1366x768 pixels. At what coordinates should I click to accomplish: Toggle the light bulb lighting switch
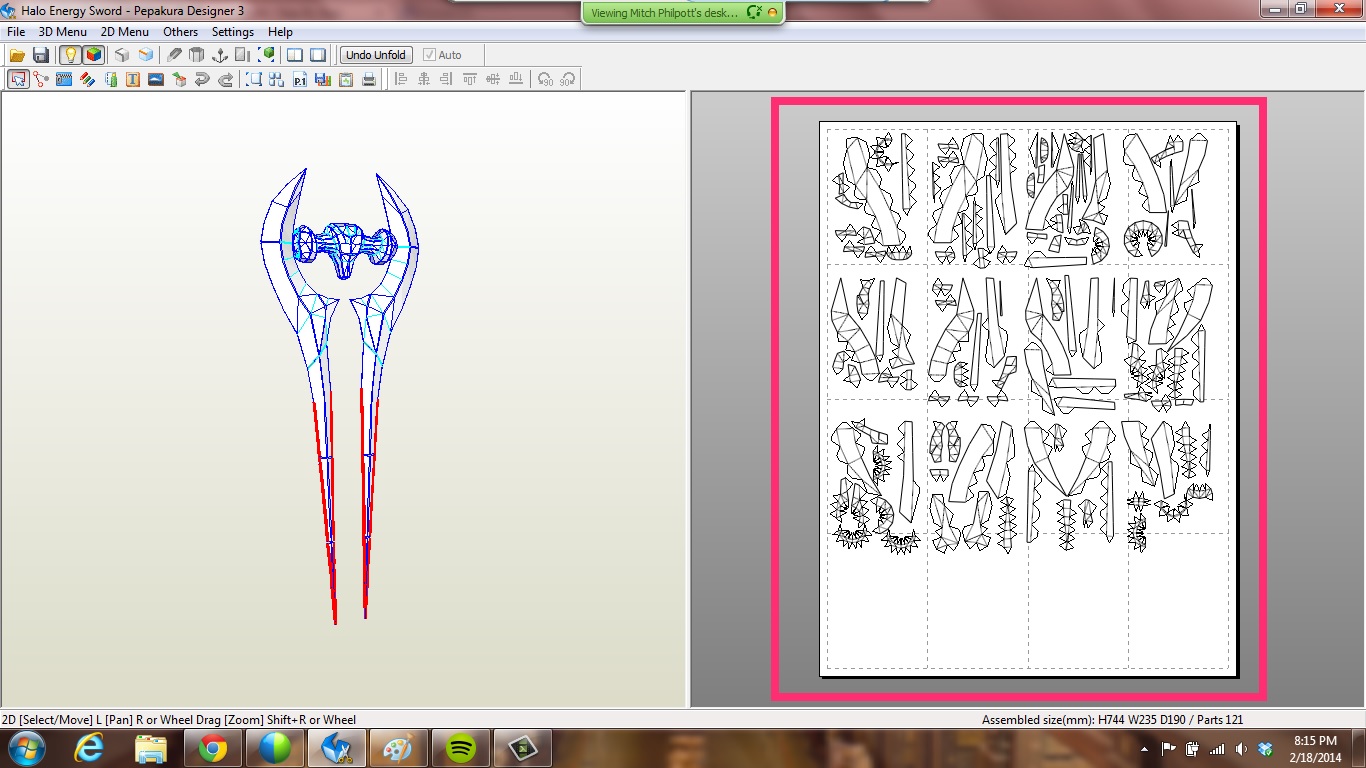tap(71, 55)
